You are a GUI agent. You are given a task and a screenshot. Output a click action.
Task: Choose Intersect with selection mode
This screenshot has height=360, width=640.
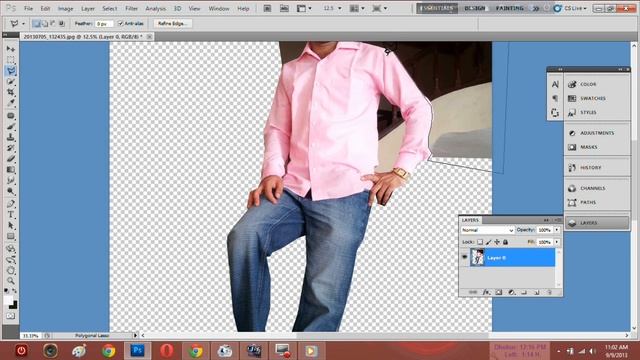coord(62,24)
